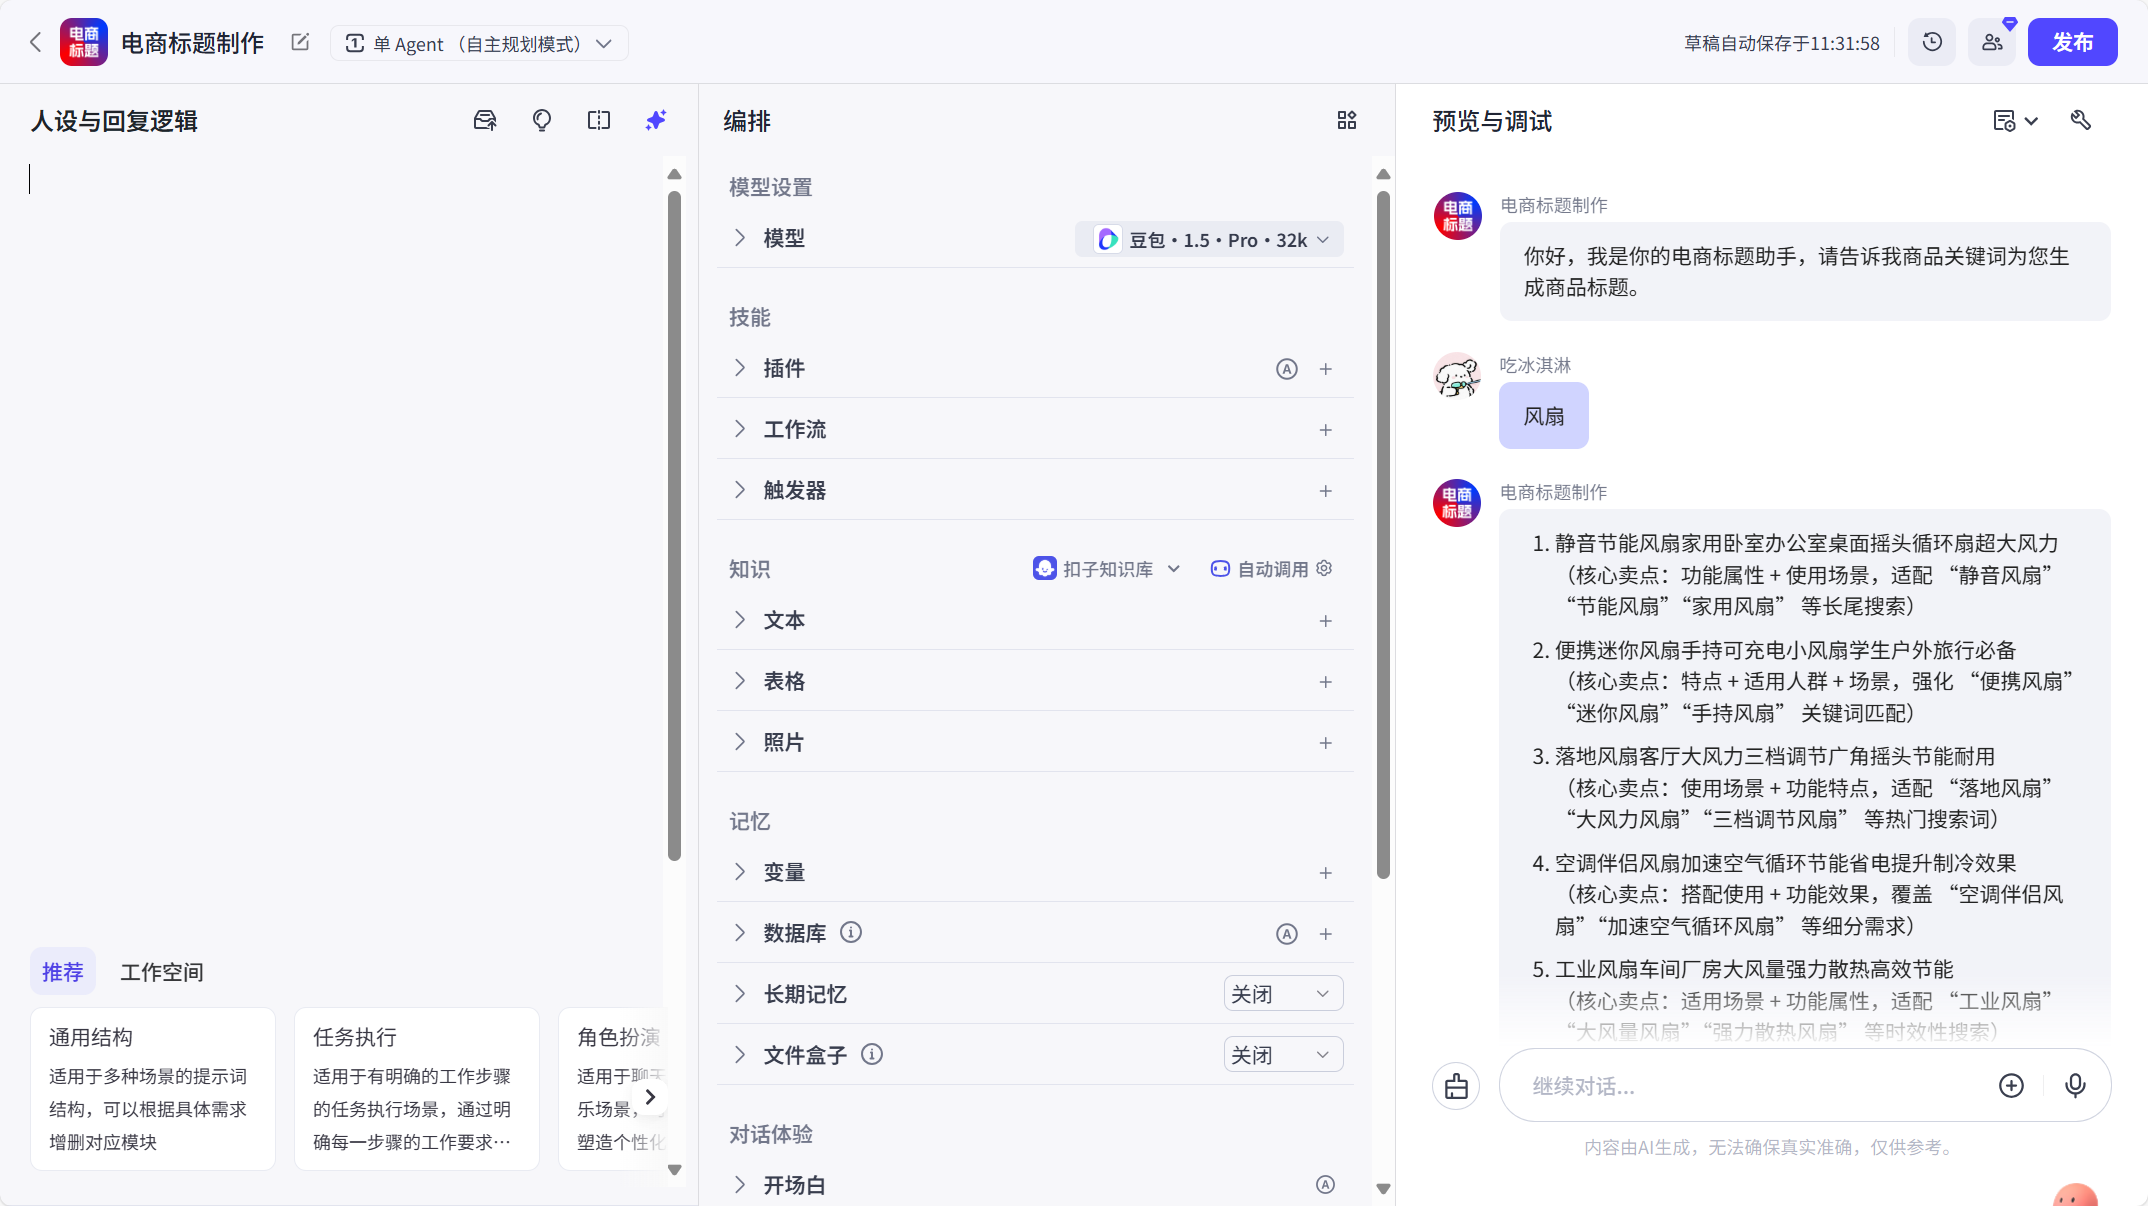Image resolution: width=2148 pixels, height=1206 pixels.
Task: Open the version history clock icon
Action: pyautogui.click(x=1931, y=42)
